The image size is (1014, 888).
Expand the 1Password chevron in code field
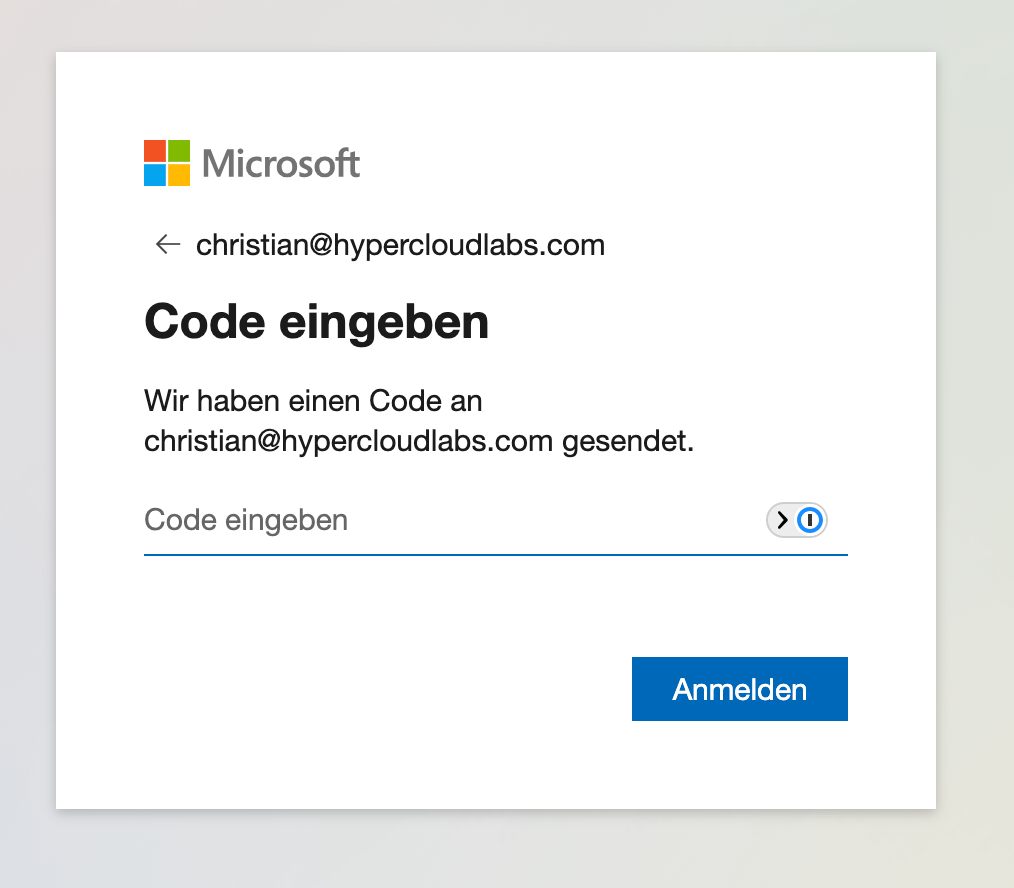[x=783, y=520]
